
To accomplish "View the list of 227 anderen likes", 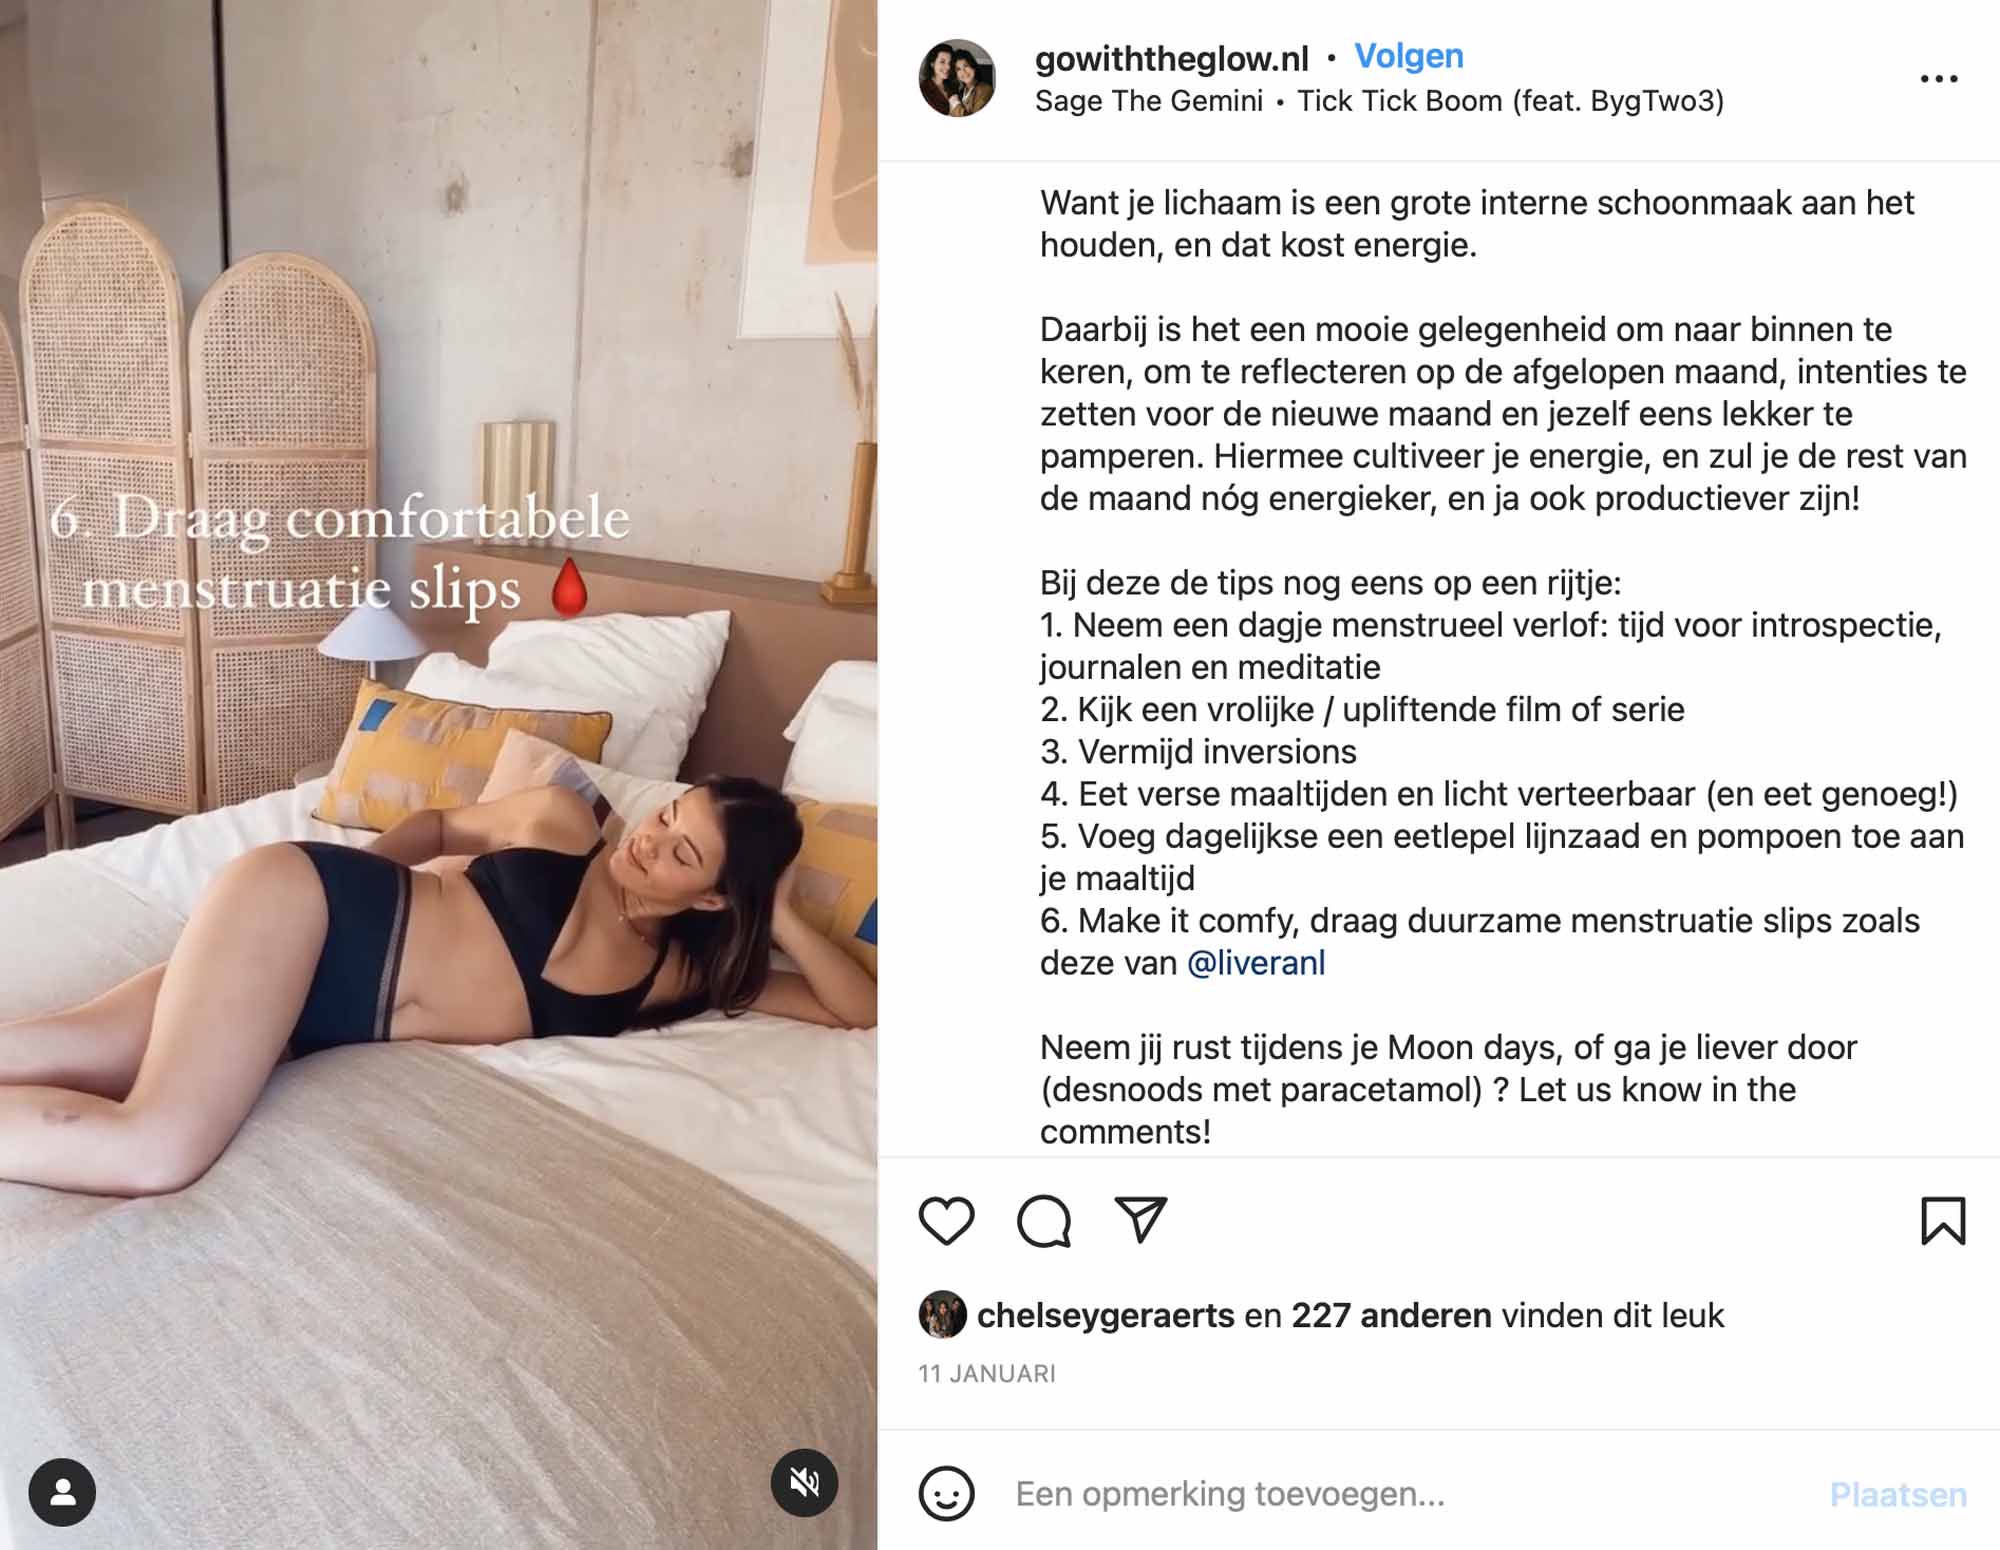I will coord(1391,1315).
